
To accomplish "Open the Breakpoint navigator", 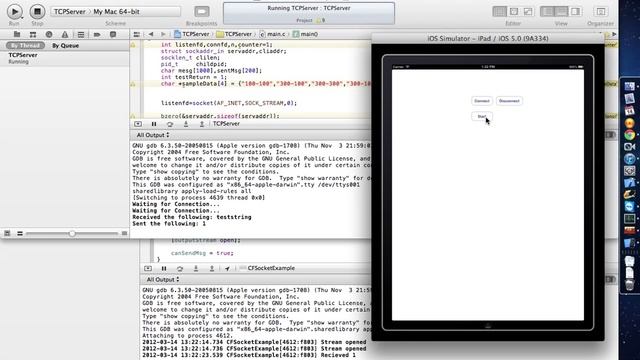I will tap(97, 34).
